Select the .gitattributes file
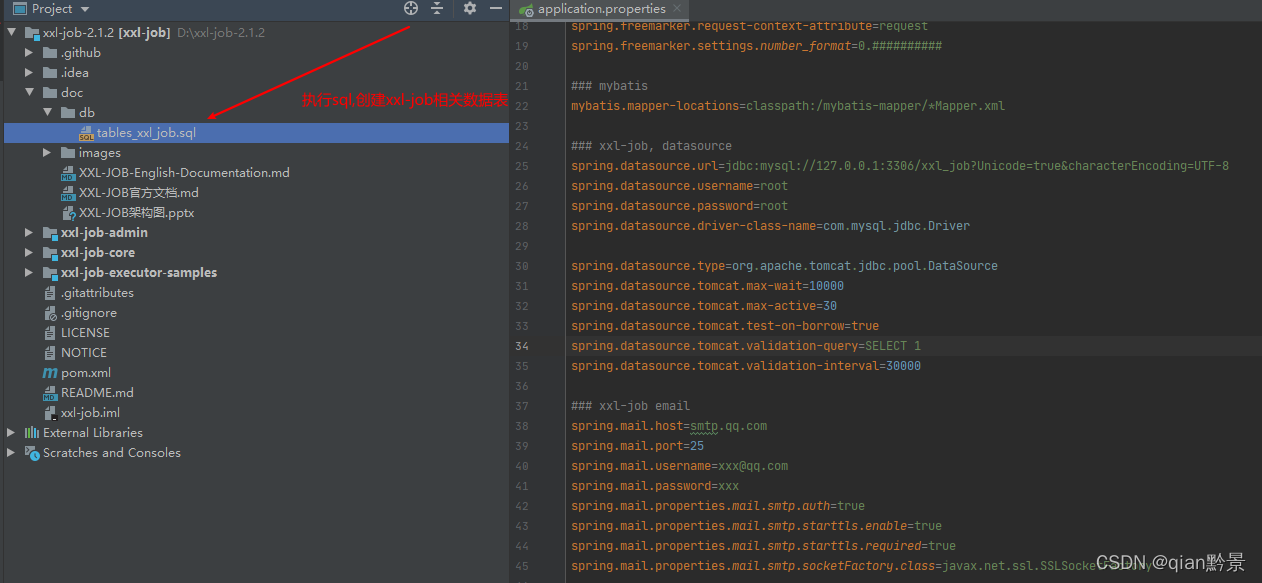 (x=97, y=293)
